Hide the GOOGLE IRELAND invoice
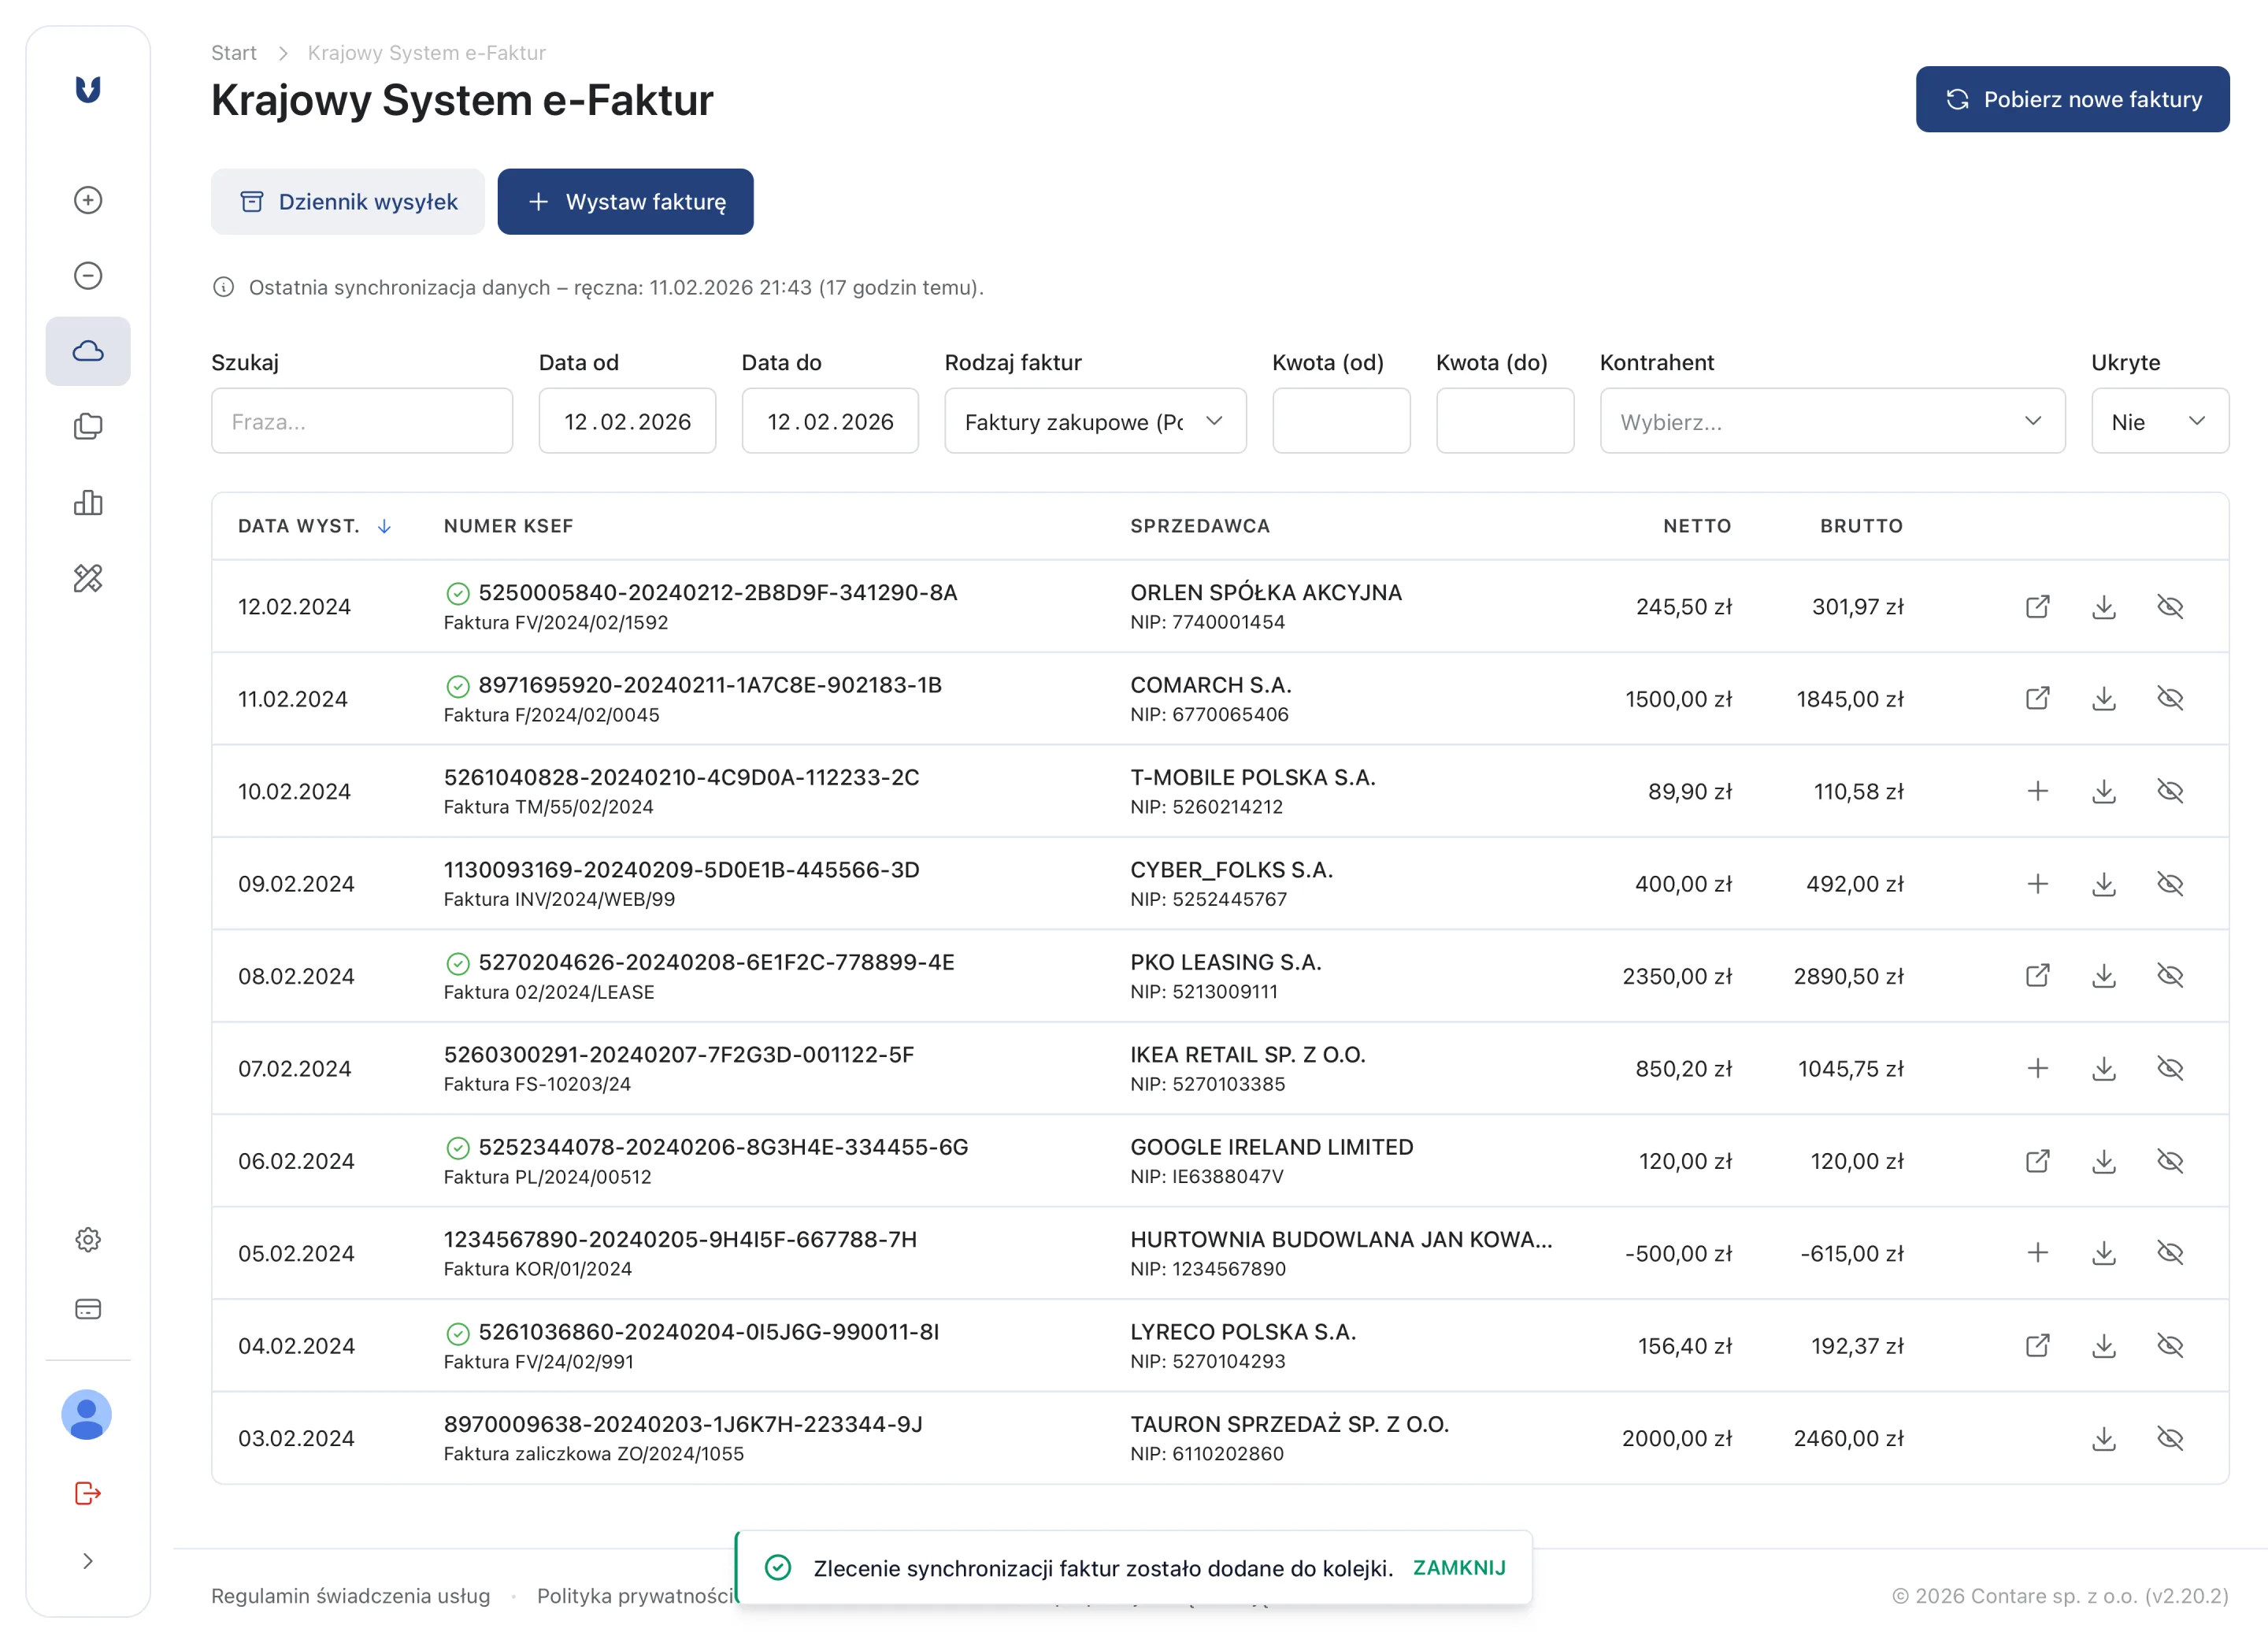Image resolution: width=2268 pixels, height=1643 pixels. [x=2170, y=1161]
